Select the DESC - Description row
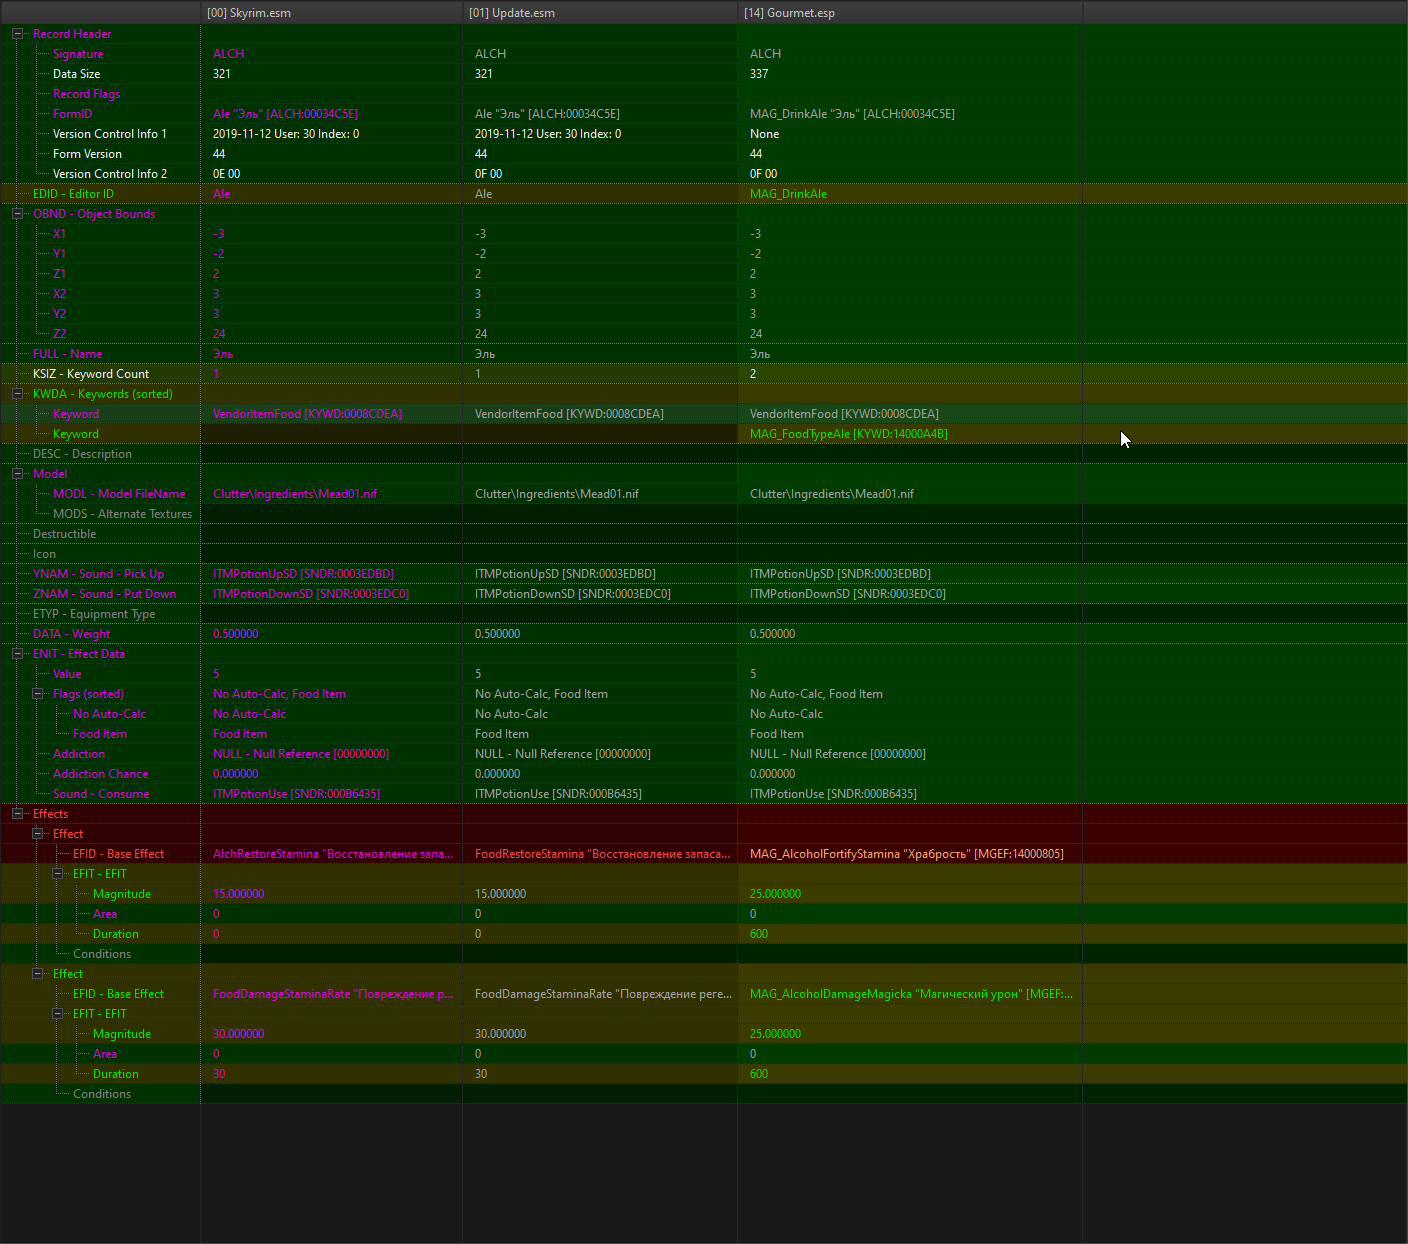The height and width of the screenshot is (1244, 1408). click(x=82, y=454)
